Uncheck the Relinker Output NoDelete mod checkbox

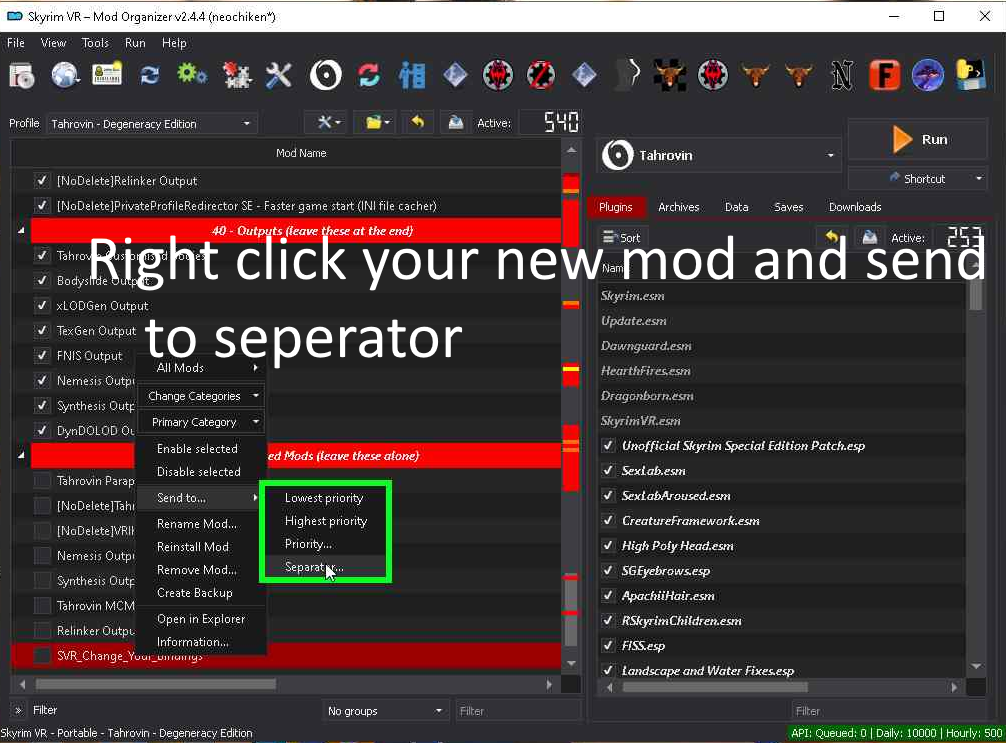(42, 180)
